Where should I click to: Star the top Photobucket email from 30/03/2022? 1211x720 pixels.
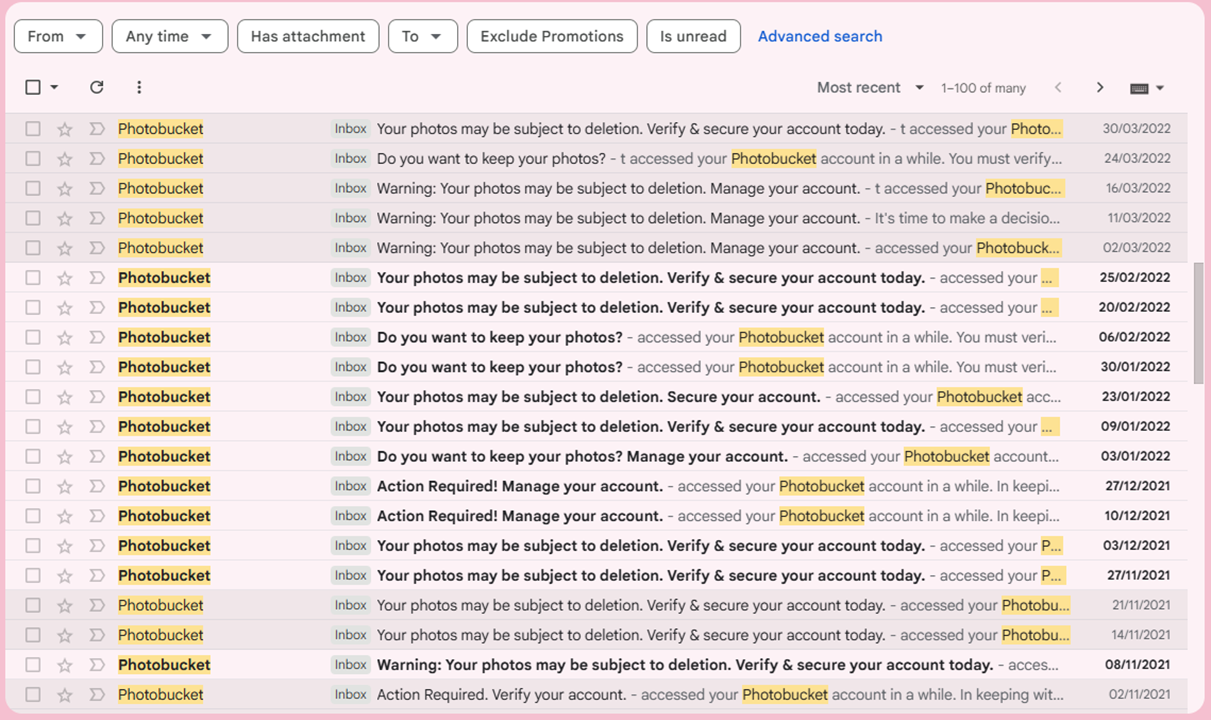tap(63, 128)
